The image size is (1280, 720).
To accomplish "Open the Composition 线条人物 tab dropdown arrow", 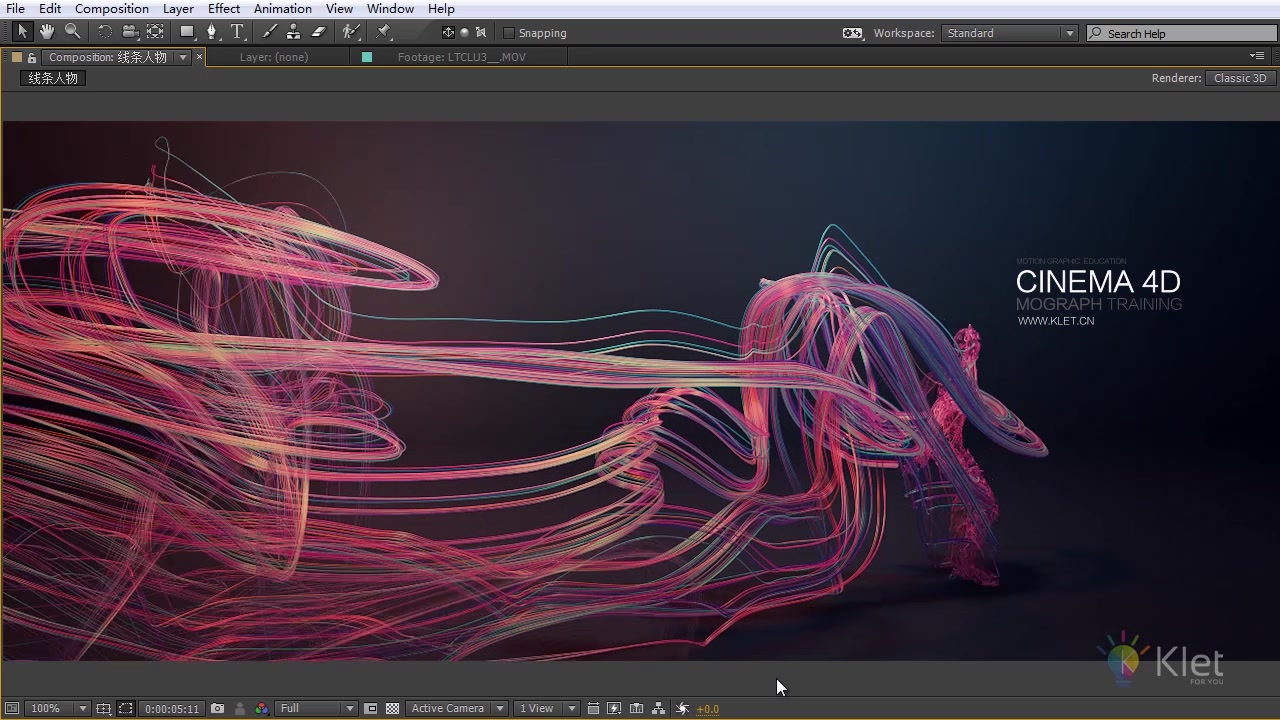I will [x=183, y=58].
